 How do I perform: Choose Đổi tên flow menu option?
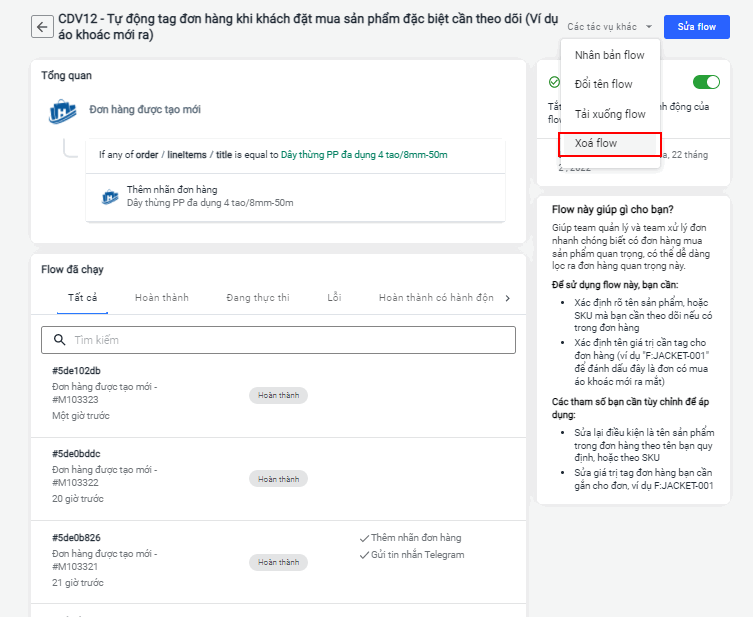coord(603,84)
